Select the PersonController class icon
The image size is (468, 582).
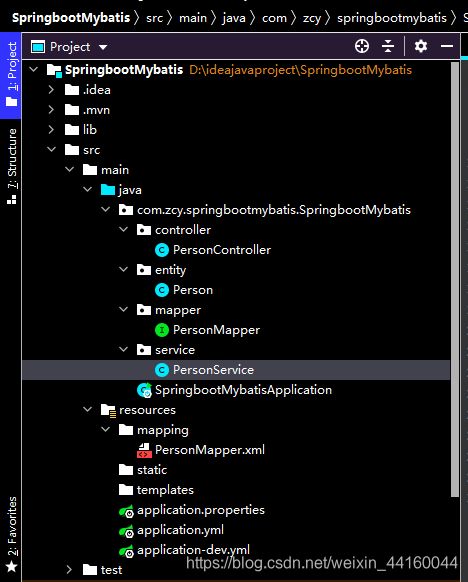click(162, 250)
